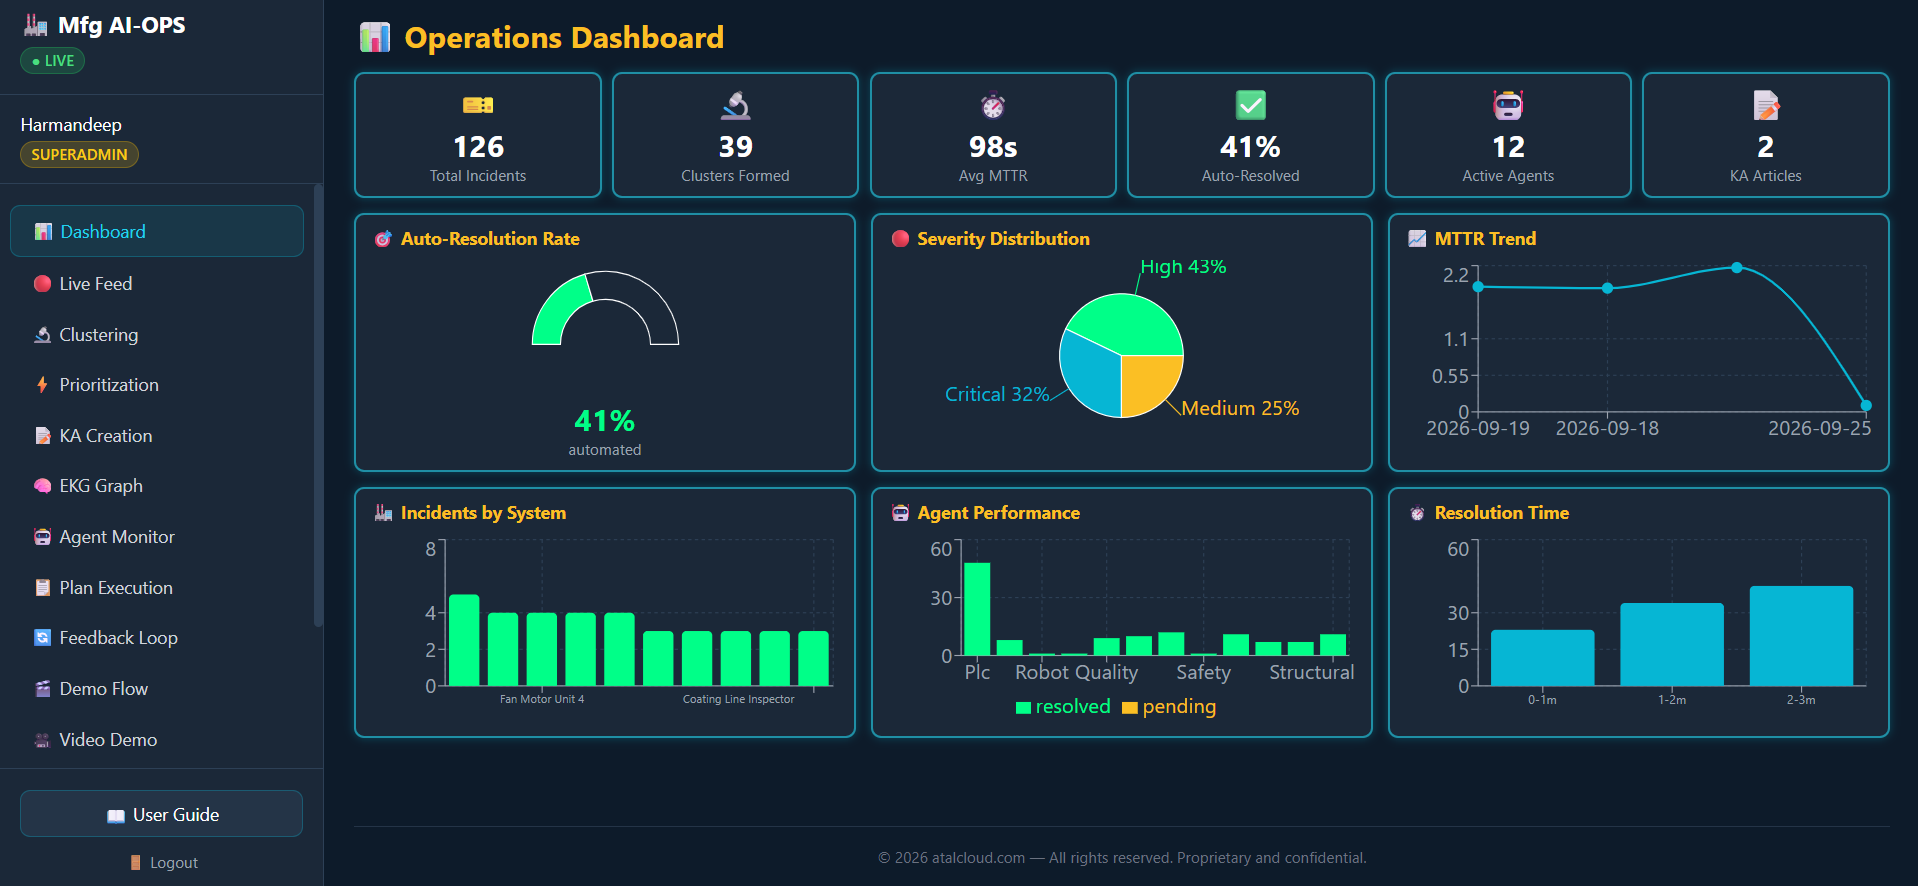Image resolution: width=1918 pixels, height=886 pixels.
Task: Click the 126 Total Incidents value
Action: [478, 147]
